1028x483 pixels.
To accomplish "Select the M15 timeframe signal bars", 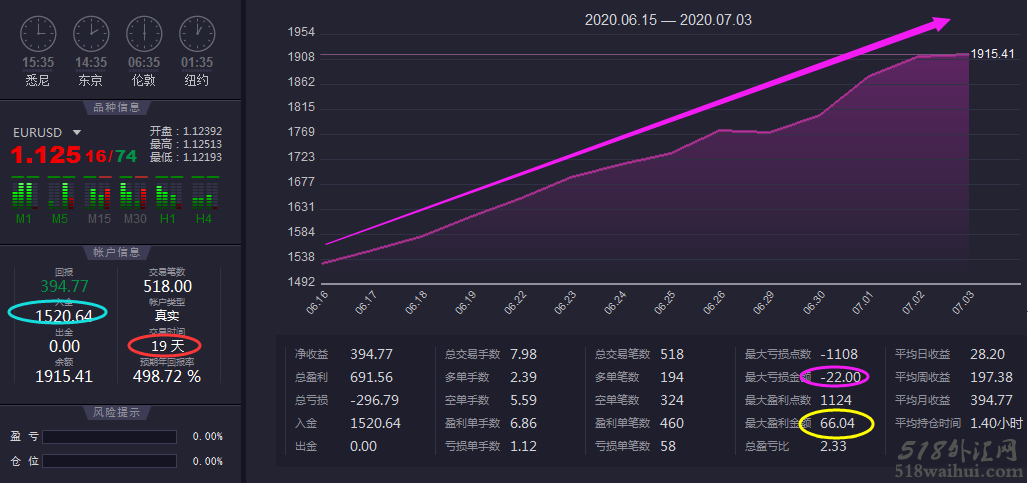I will pyautogui.click(x=99, y=193).
